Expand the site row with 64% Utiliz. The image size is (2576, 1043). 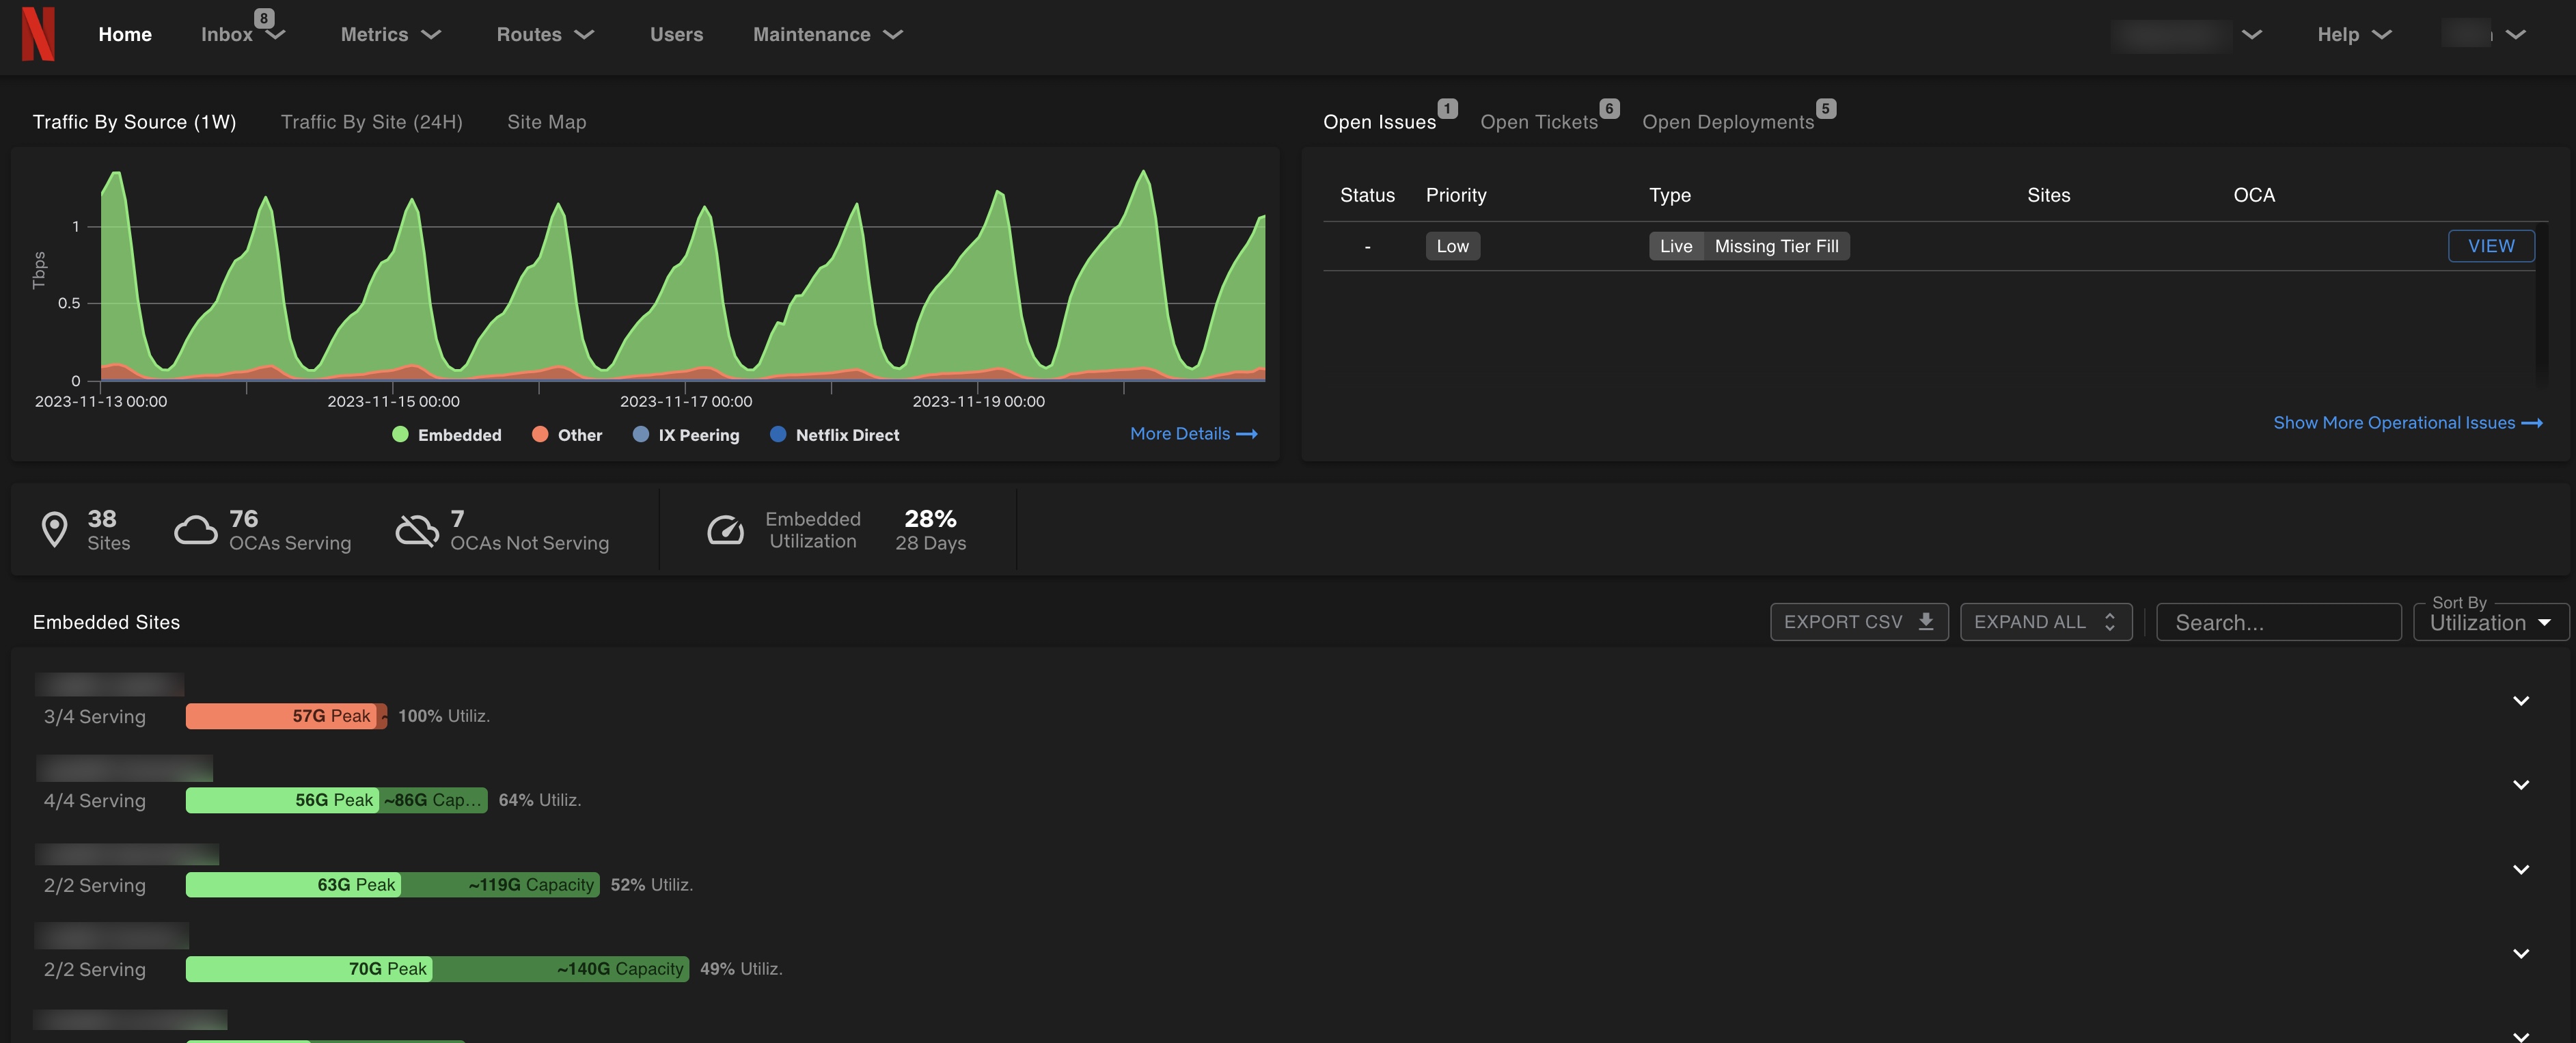coord(2521,785)
